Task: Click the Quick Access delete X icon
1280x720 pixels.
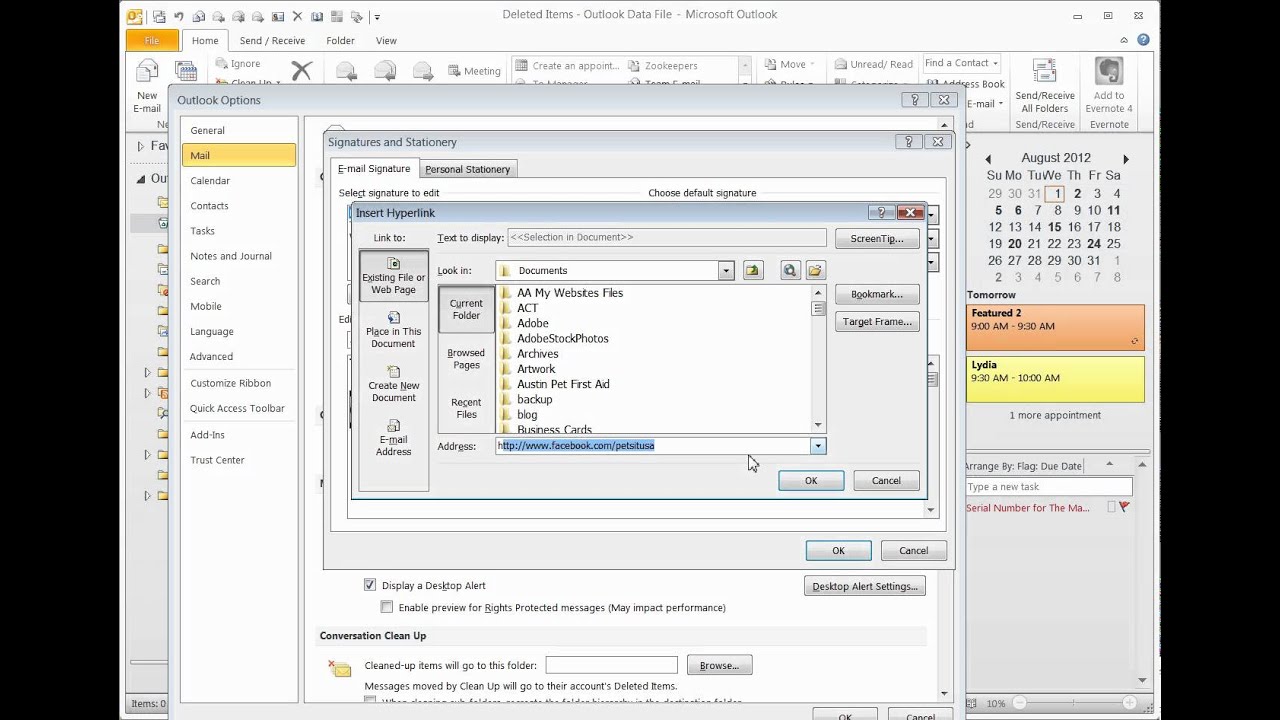Action: click(x=297, y=17)
